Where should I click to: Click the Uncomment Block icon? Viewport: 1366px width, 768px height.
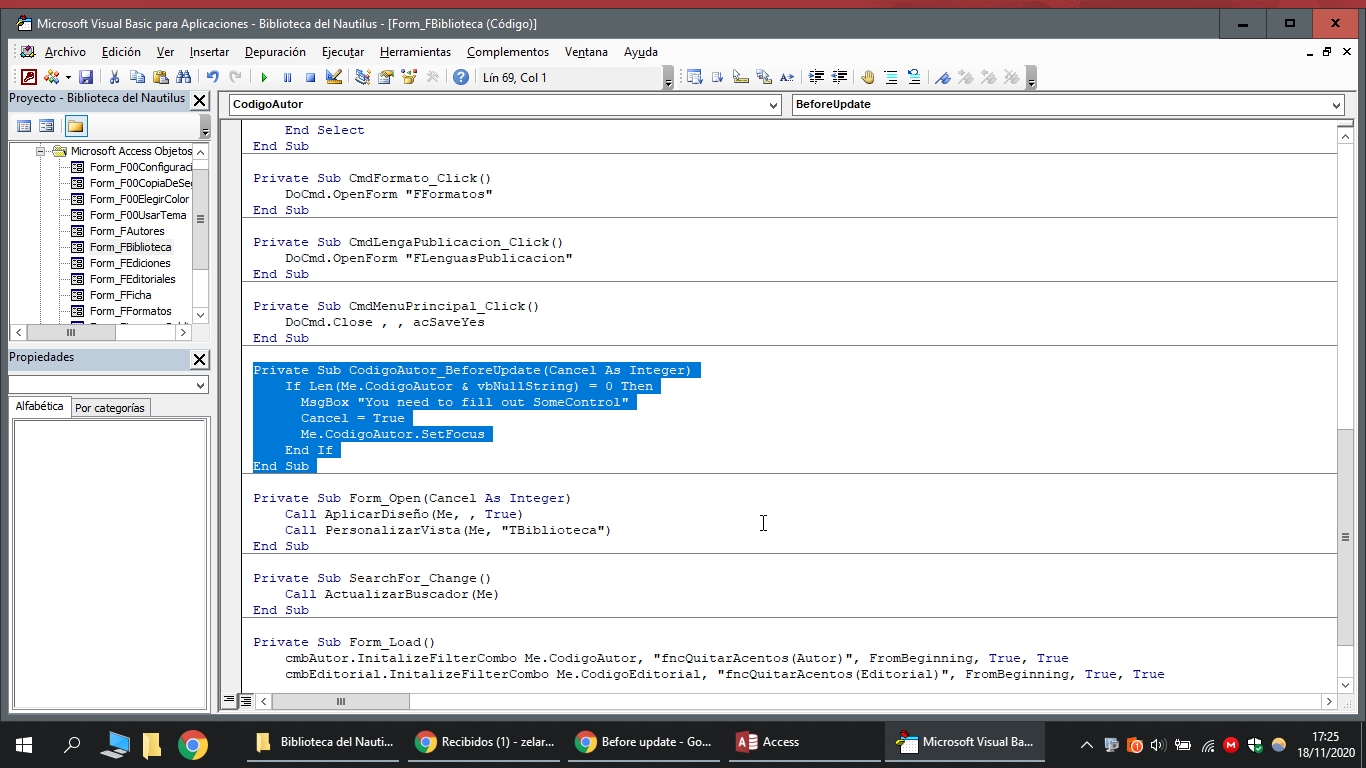point(914,77)
